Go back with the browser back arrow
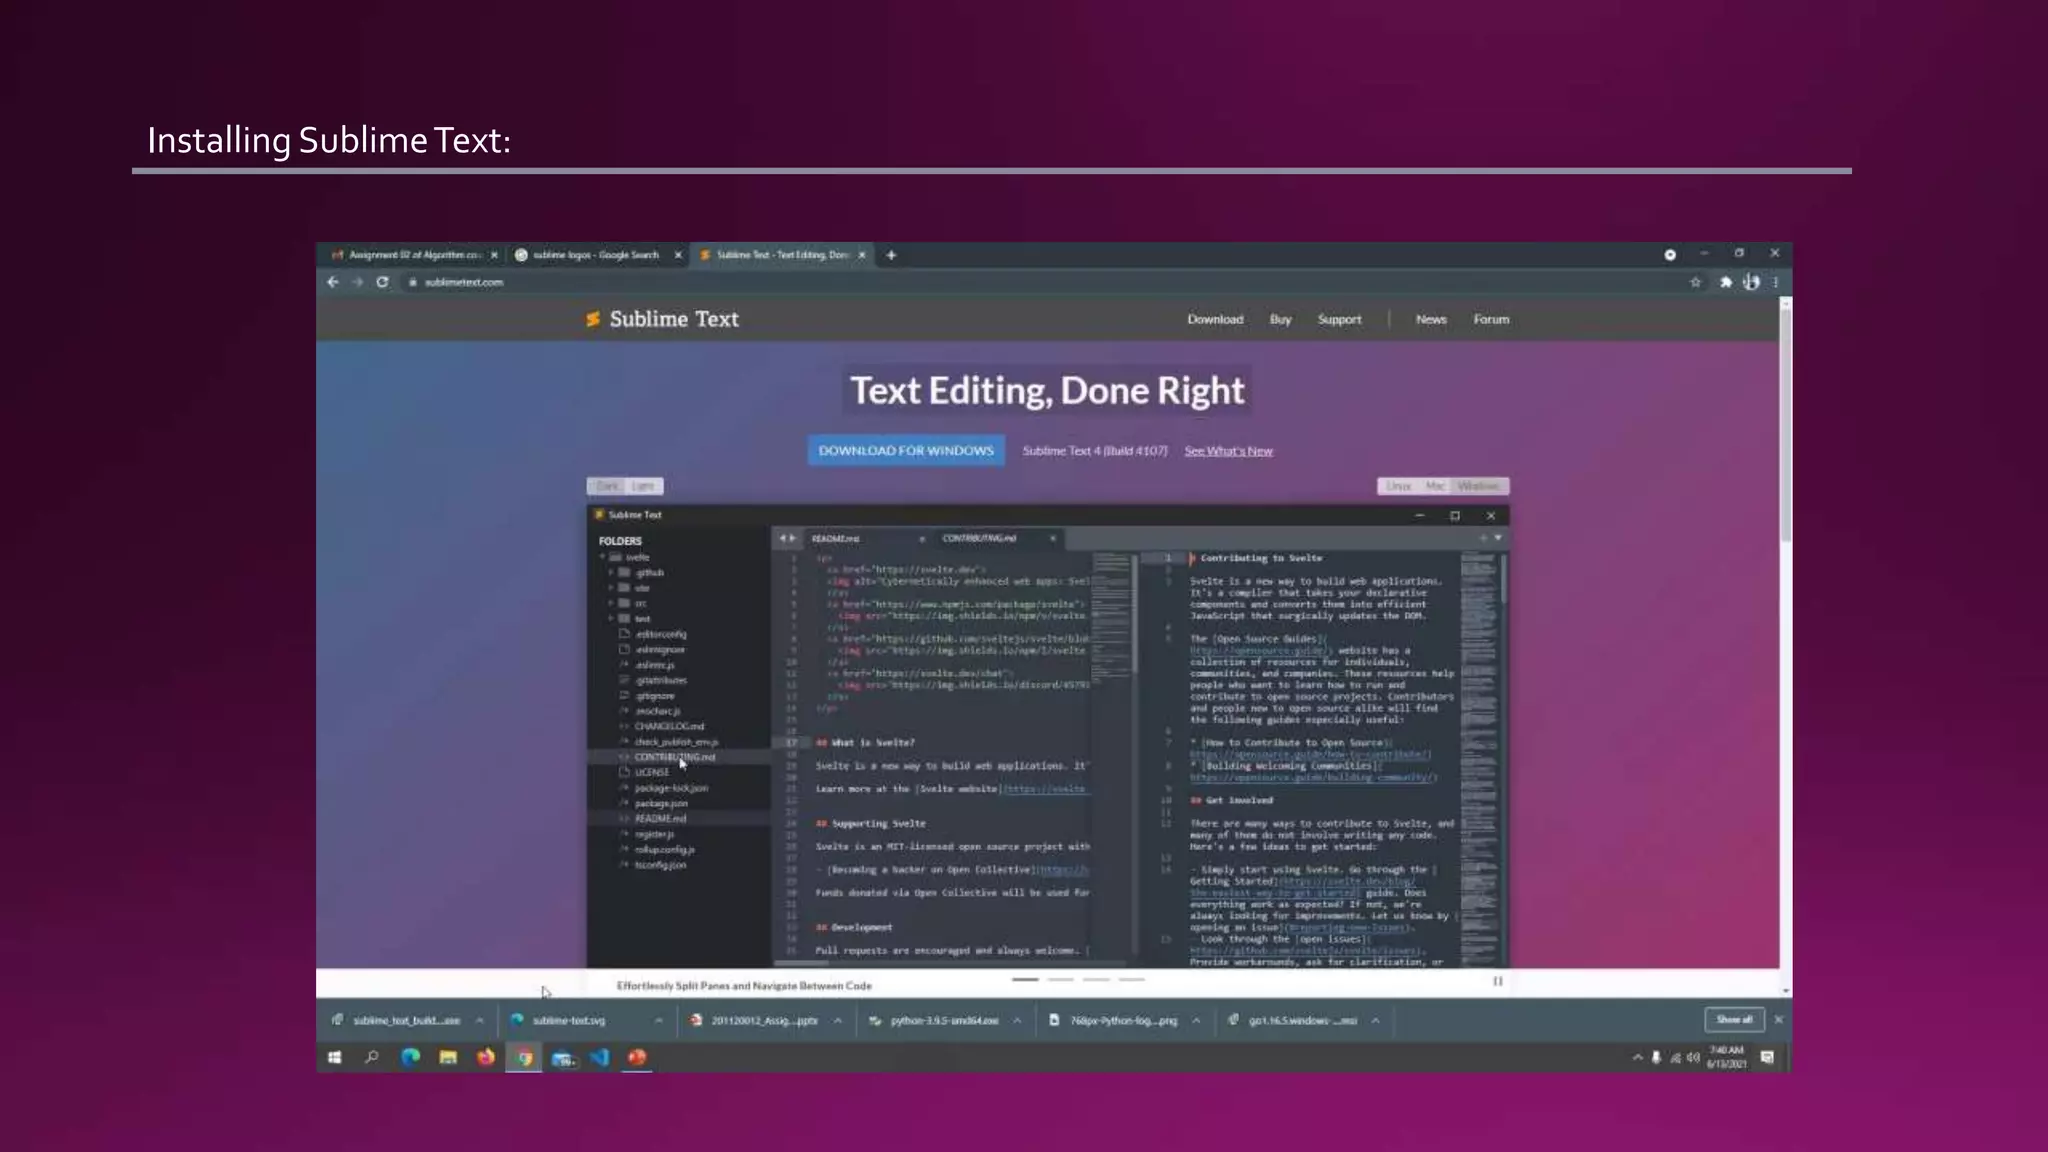Screen dimensions: 2048x1152 (x=333, y=282)
